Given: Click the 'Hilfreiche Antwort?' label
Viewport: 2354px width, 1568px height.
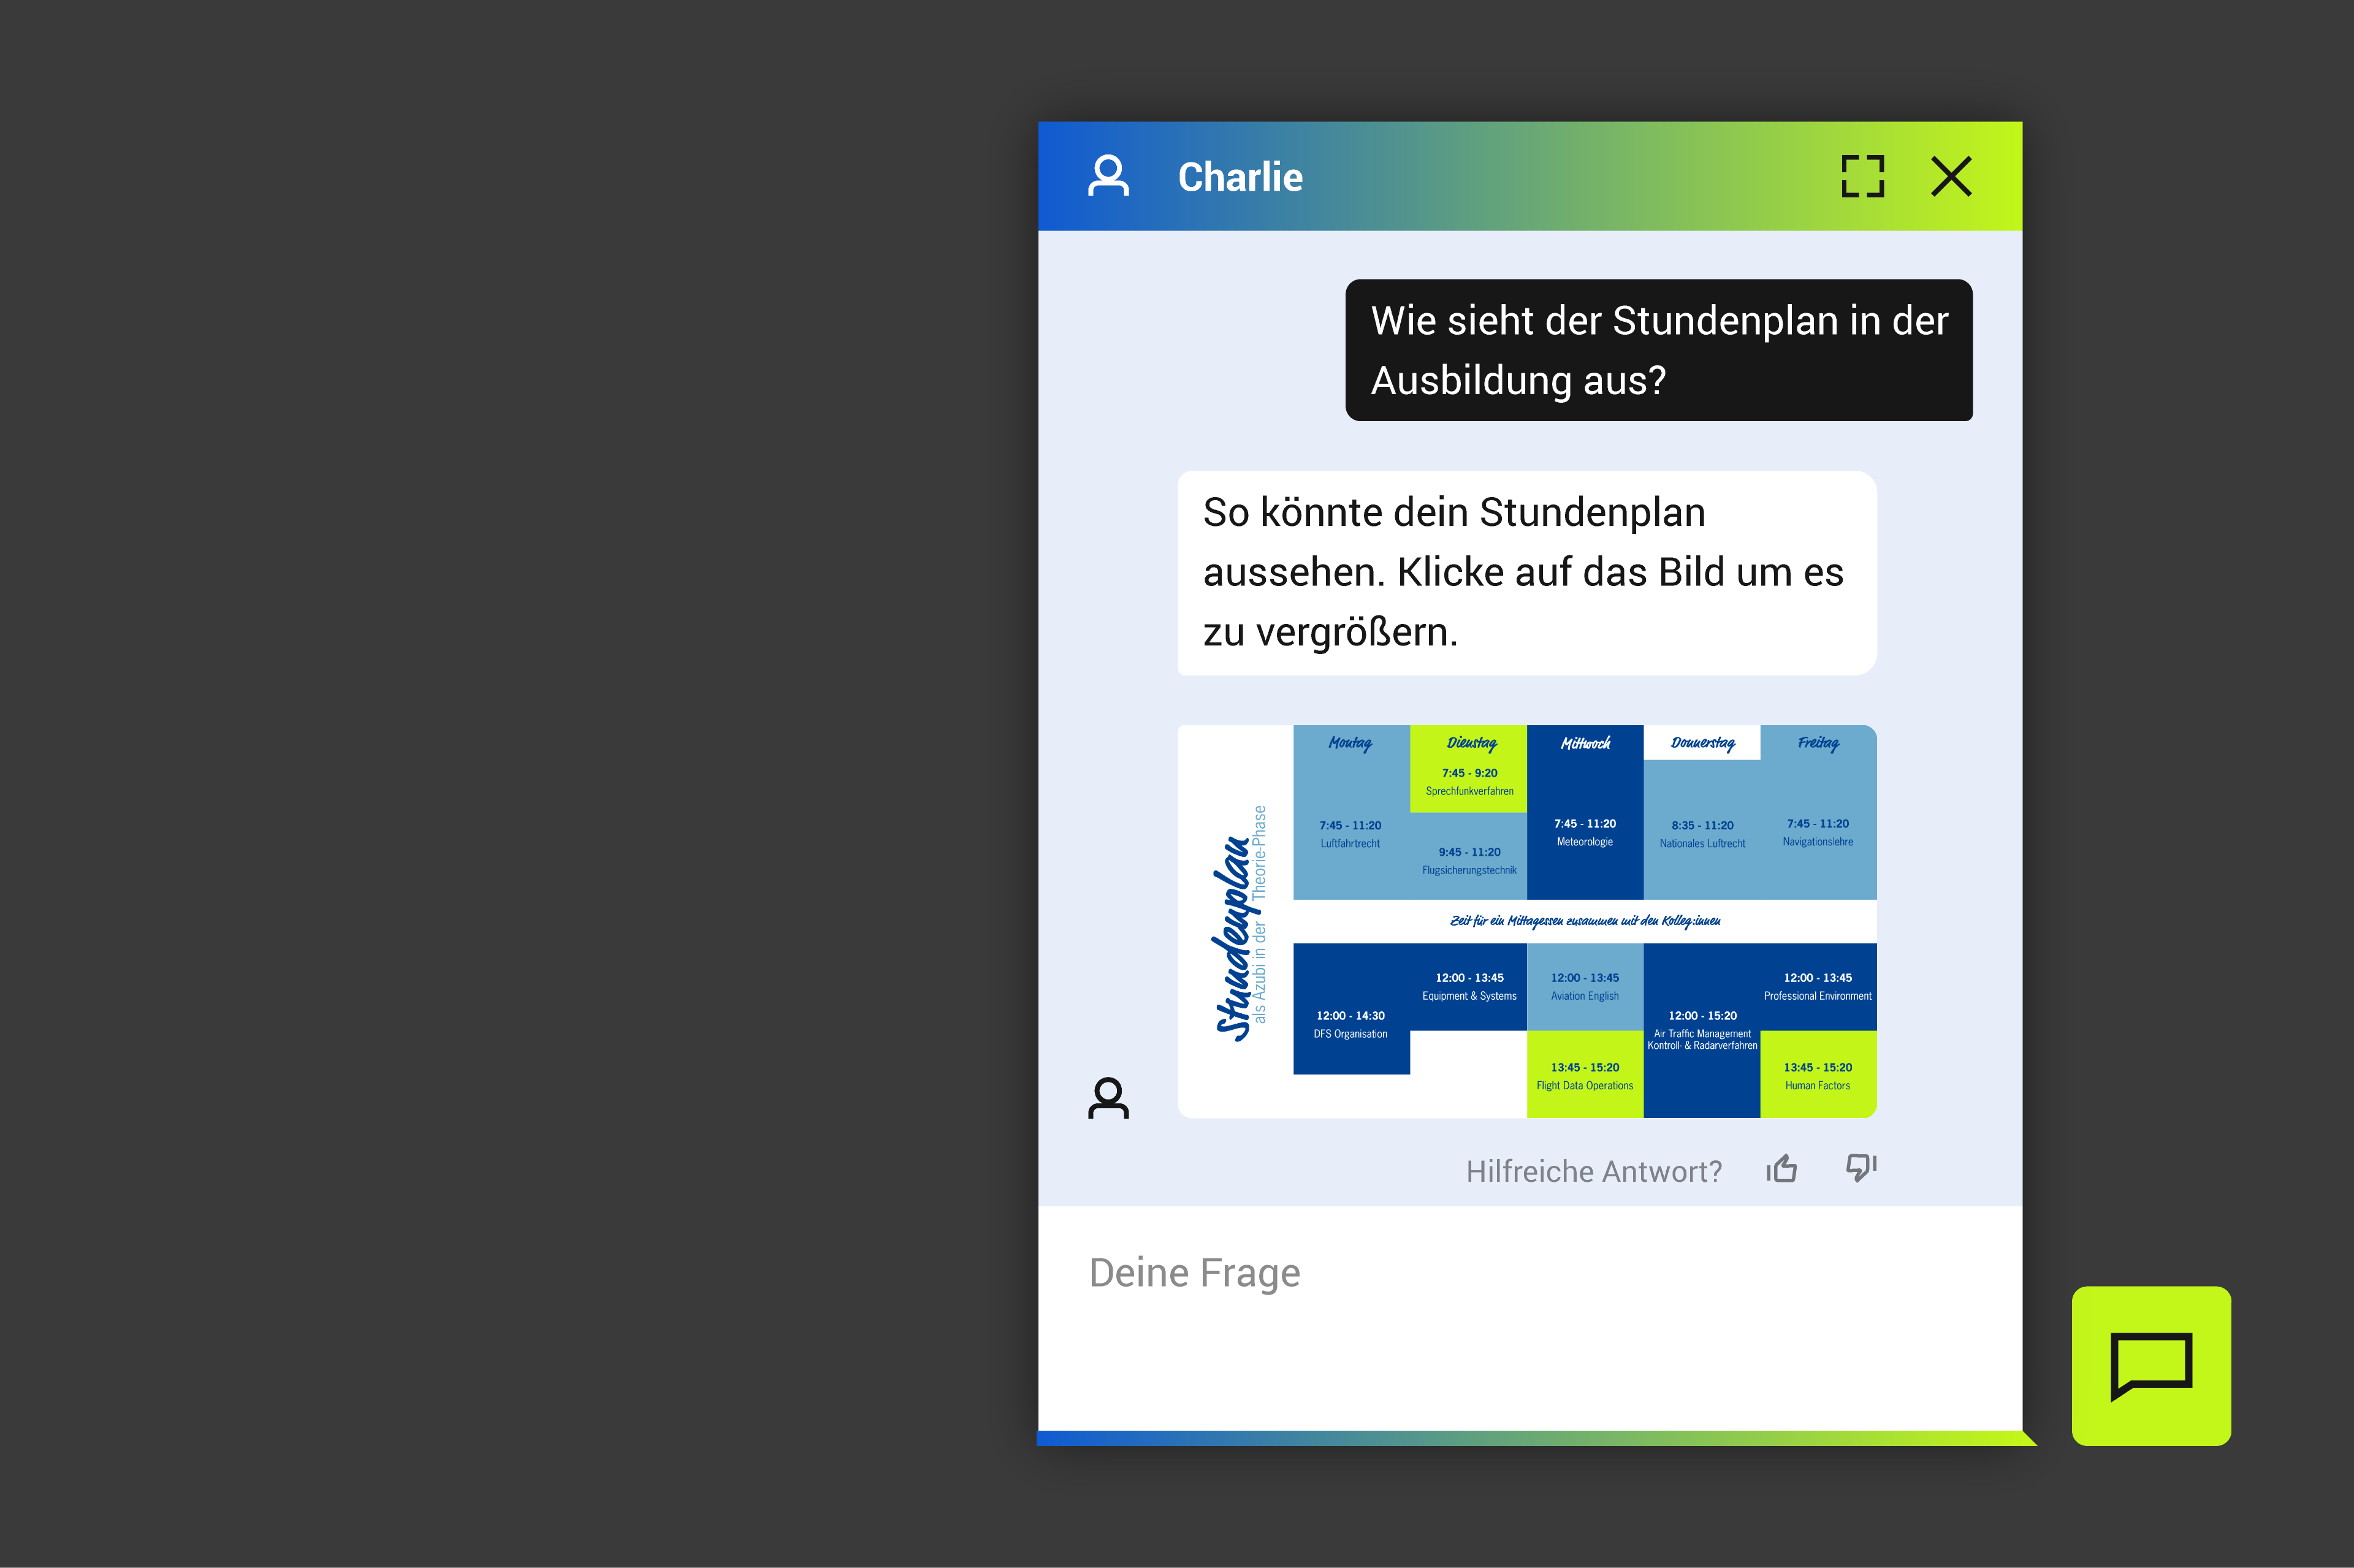Looking at the screenshot, I should click(x=1594, y=1171).
